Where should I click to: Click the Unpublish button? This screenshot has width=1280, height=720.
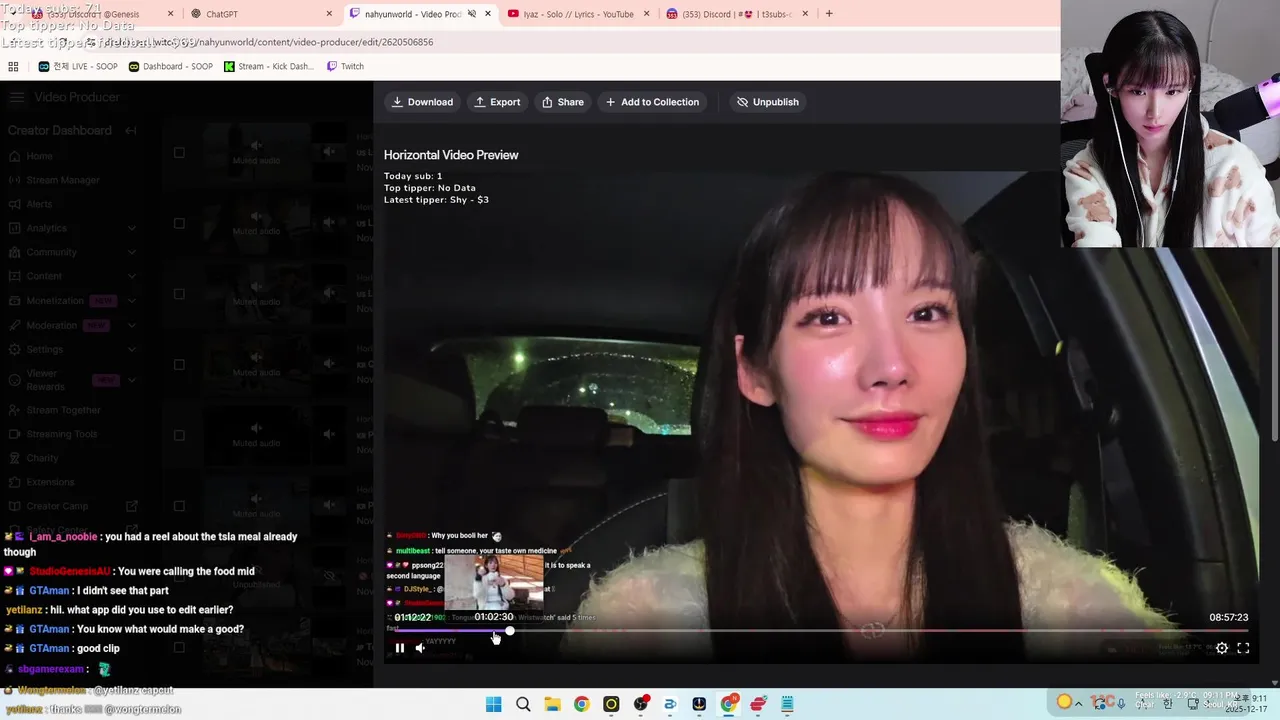coord(768,102)
